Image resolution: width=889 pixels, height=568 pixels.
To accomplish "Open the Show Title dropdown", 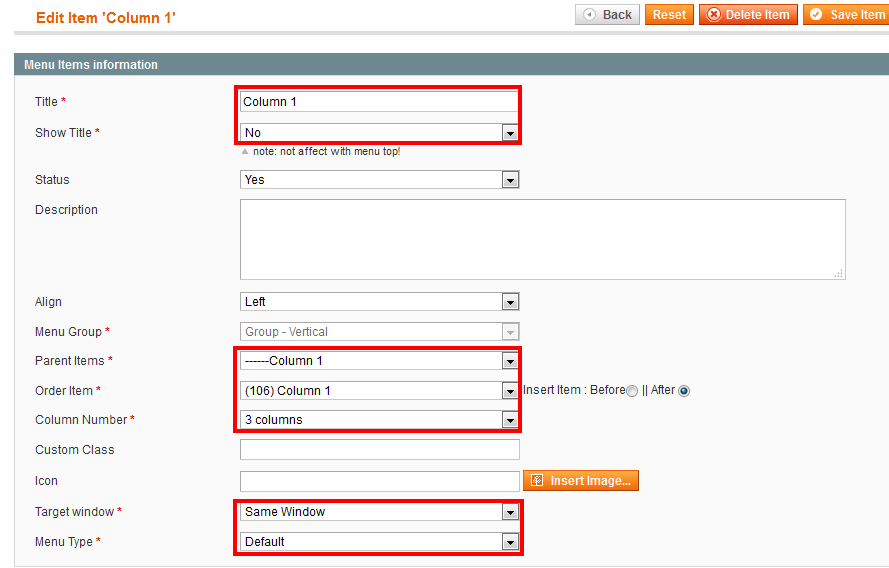I will [x=379, y=133].
